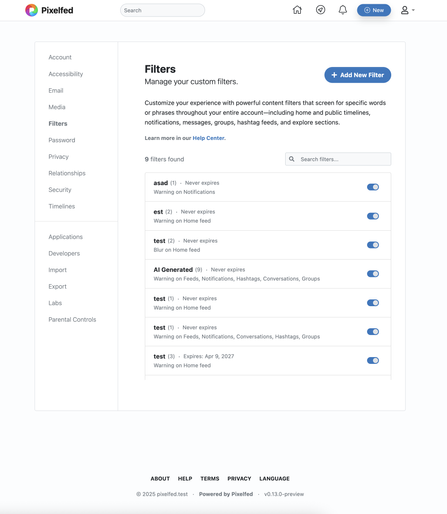Open Privacy settings in sidebar

pyautogui.click(x=58, y=157)
